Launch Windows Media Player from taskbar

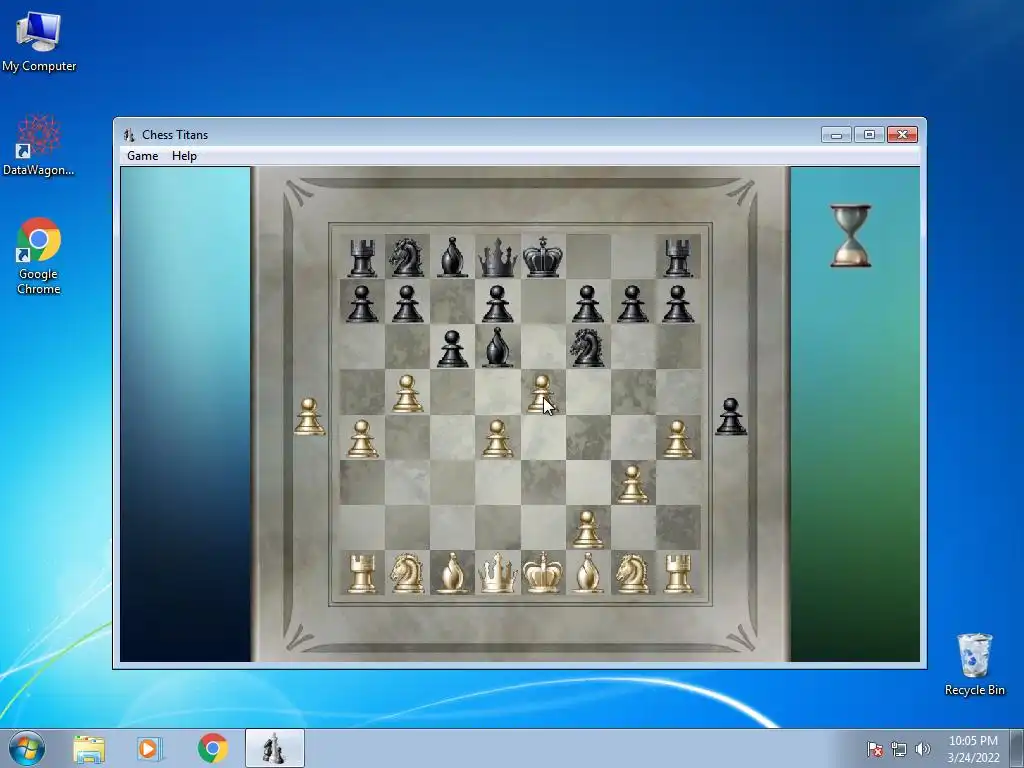click(150, 748)
